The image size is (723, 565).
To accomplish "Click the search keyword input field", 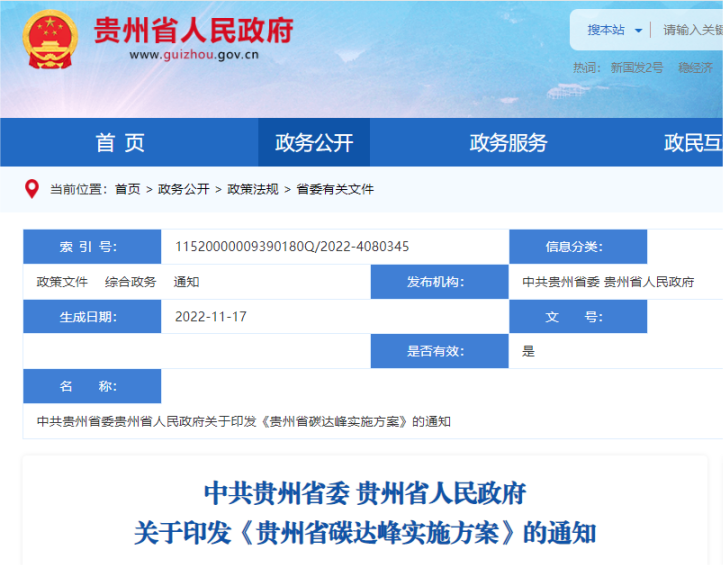I will click(x=692, y=30).
